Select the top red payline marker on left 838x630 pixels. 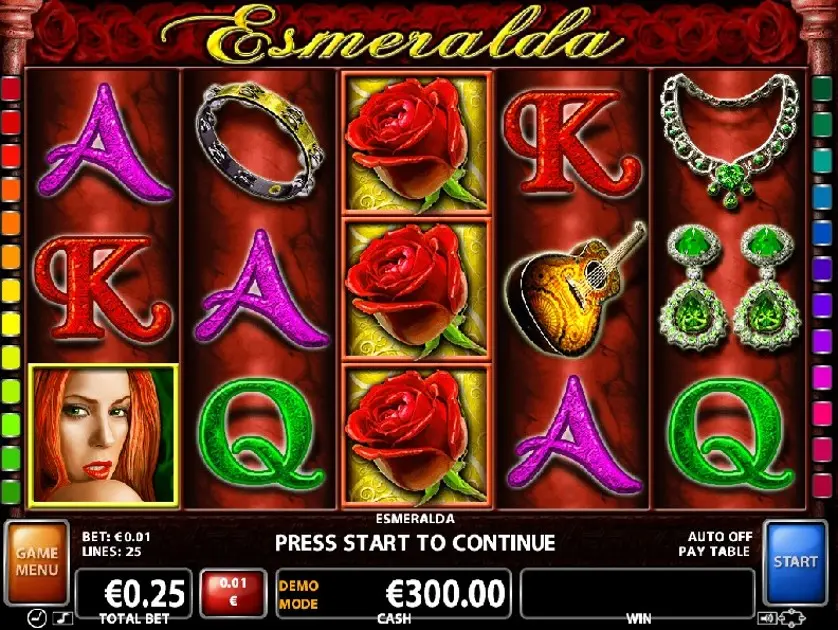coord(11,88)
